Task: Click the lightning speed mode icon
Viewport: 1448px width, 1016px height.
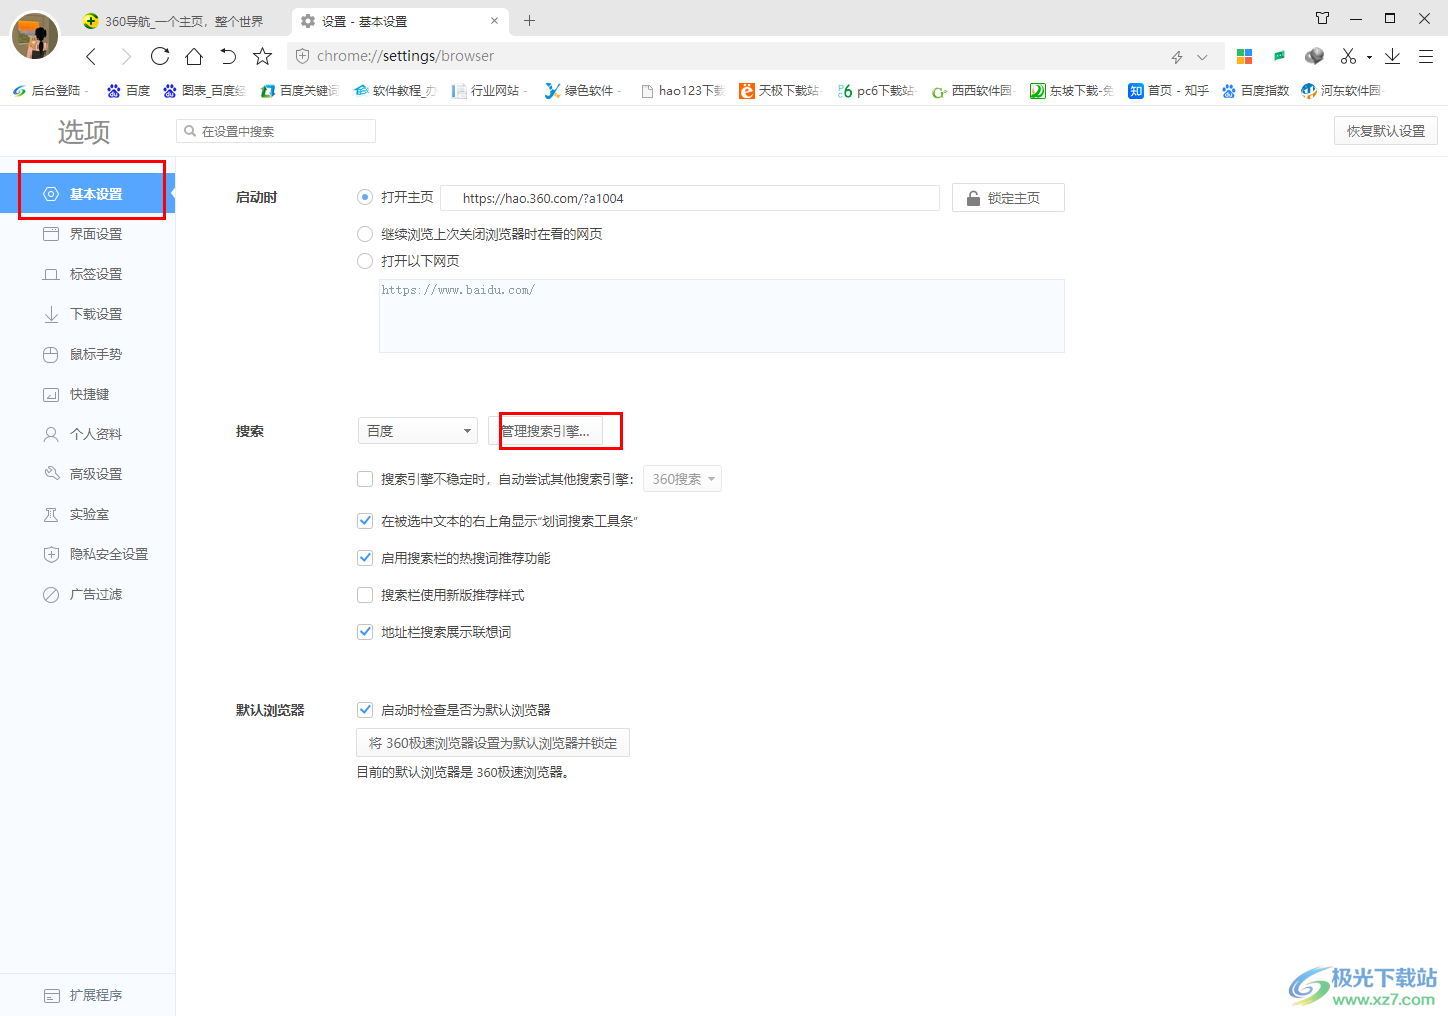Action: pos(1177,57)
